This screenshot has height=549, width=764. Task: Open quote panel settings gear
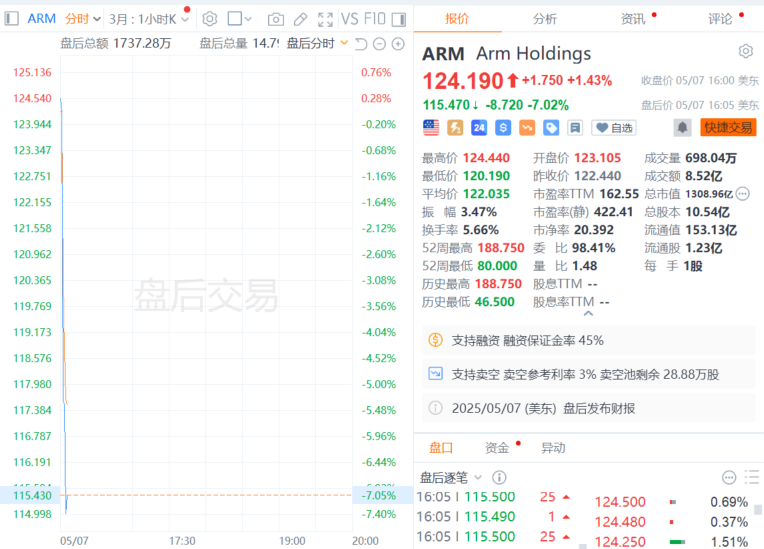(x=745, y=51)
